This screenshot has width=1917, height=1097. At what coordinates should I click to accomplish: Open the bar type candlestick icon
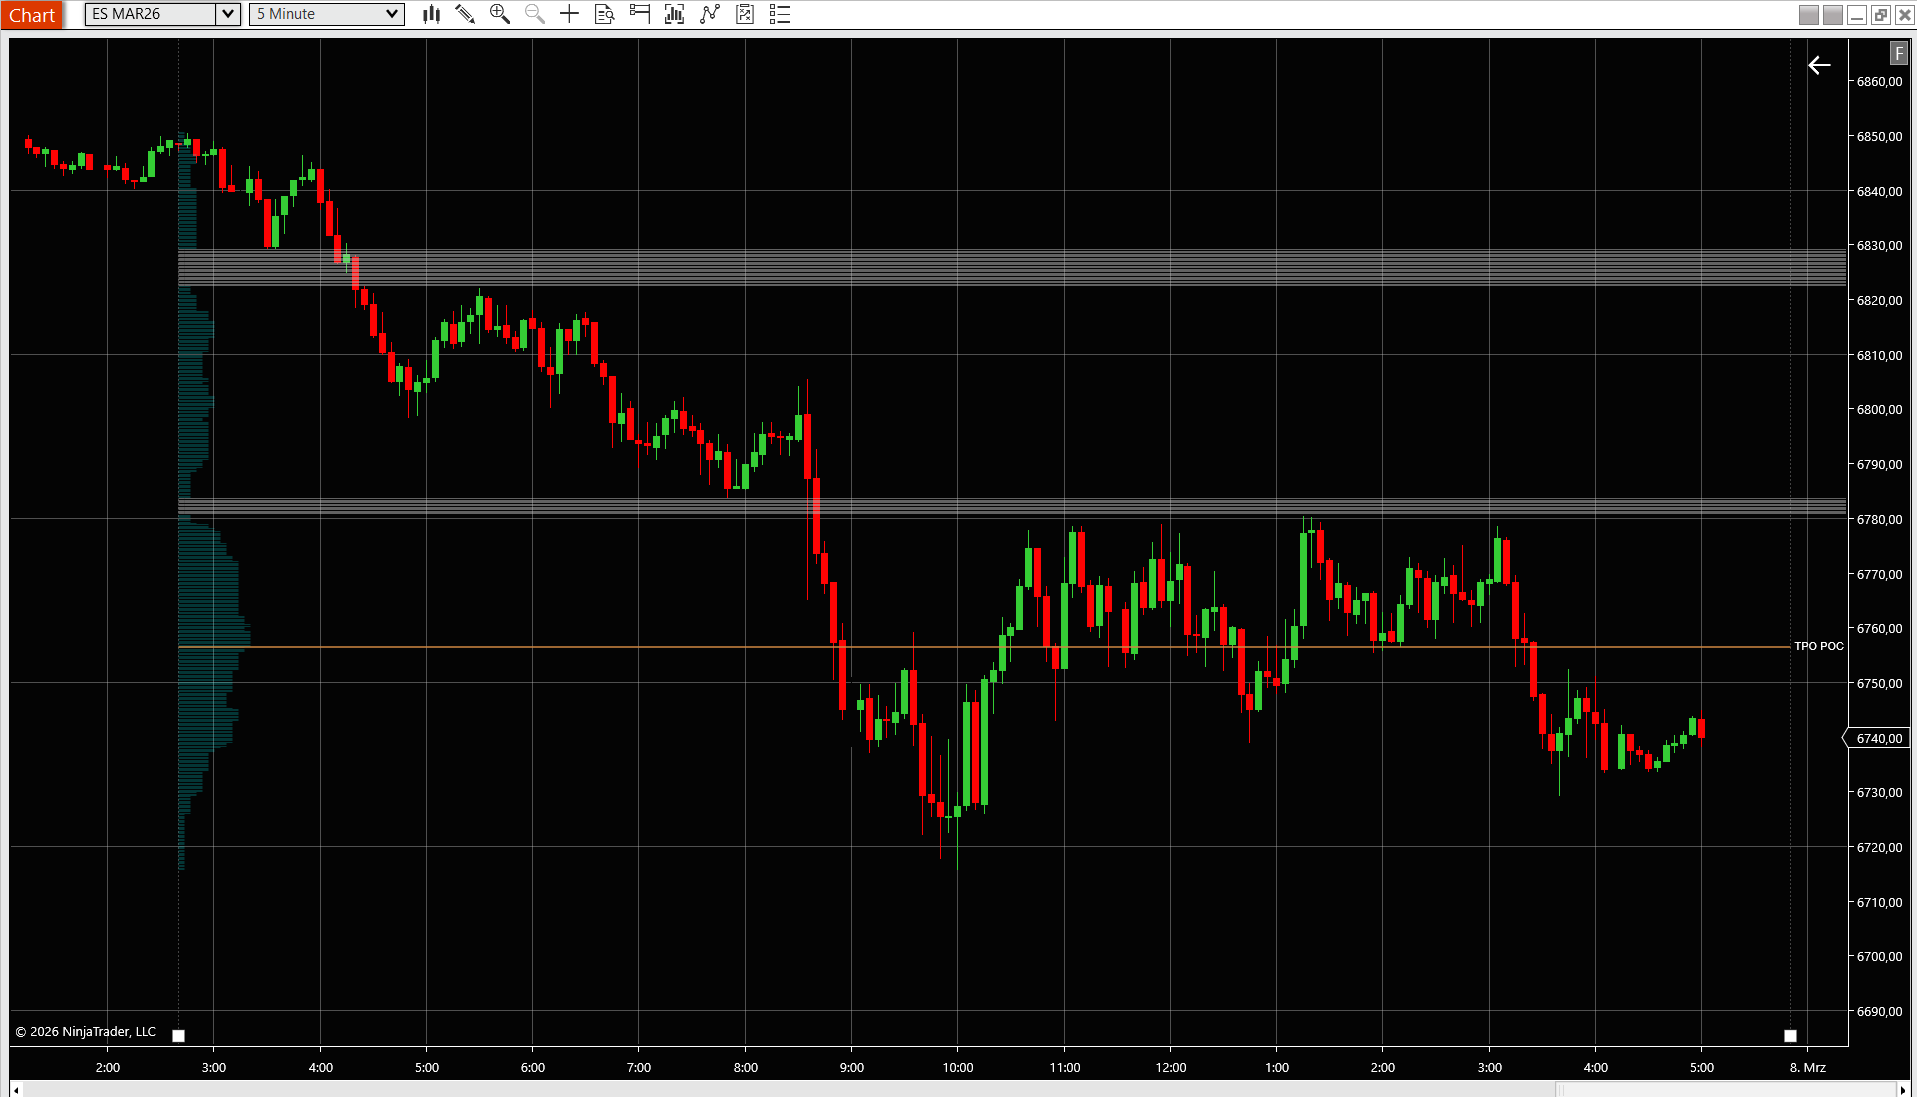point(431,14)
